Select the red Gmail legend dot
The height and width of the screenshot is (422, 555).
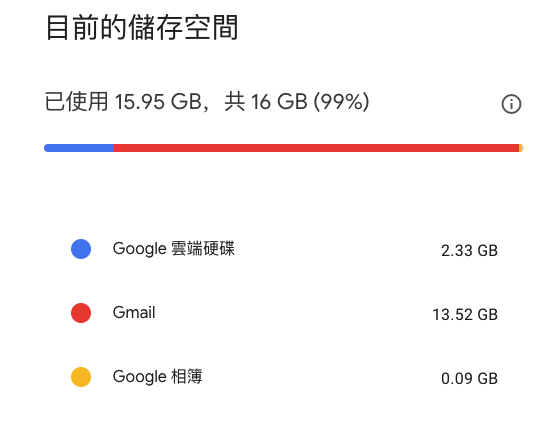81,313
